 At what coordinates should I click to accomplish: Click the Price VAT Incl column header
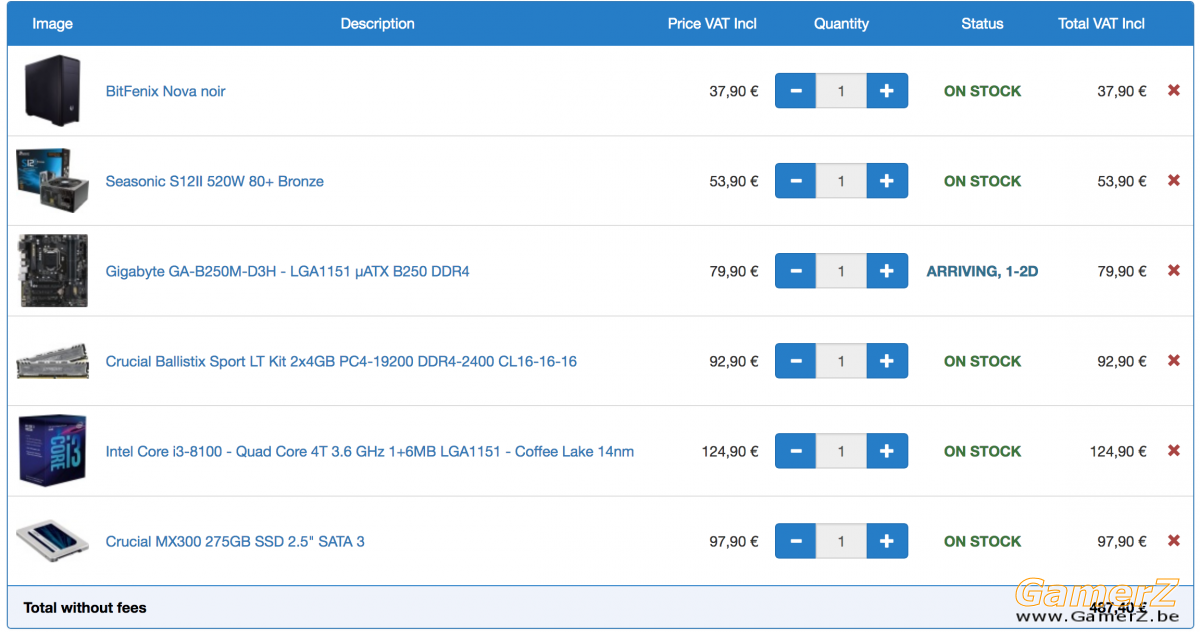pyautogui.click(x=712, y=24)
